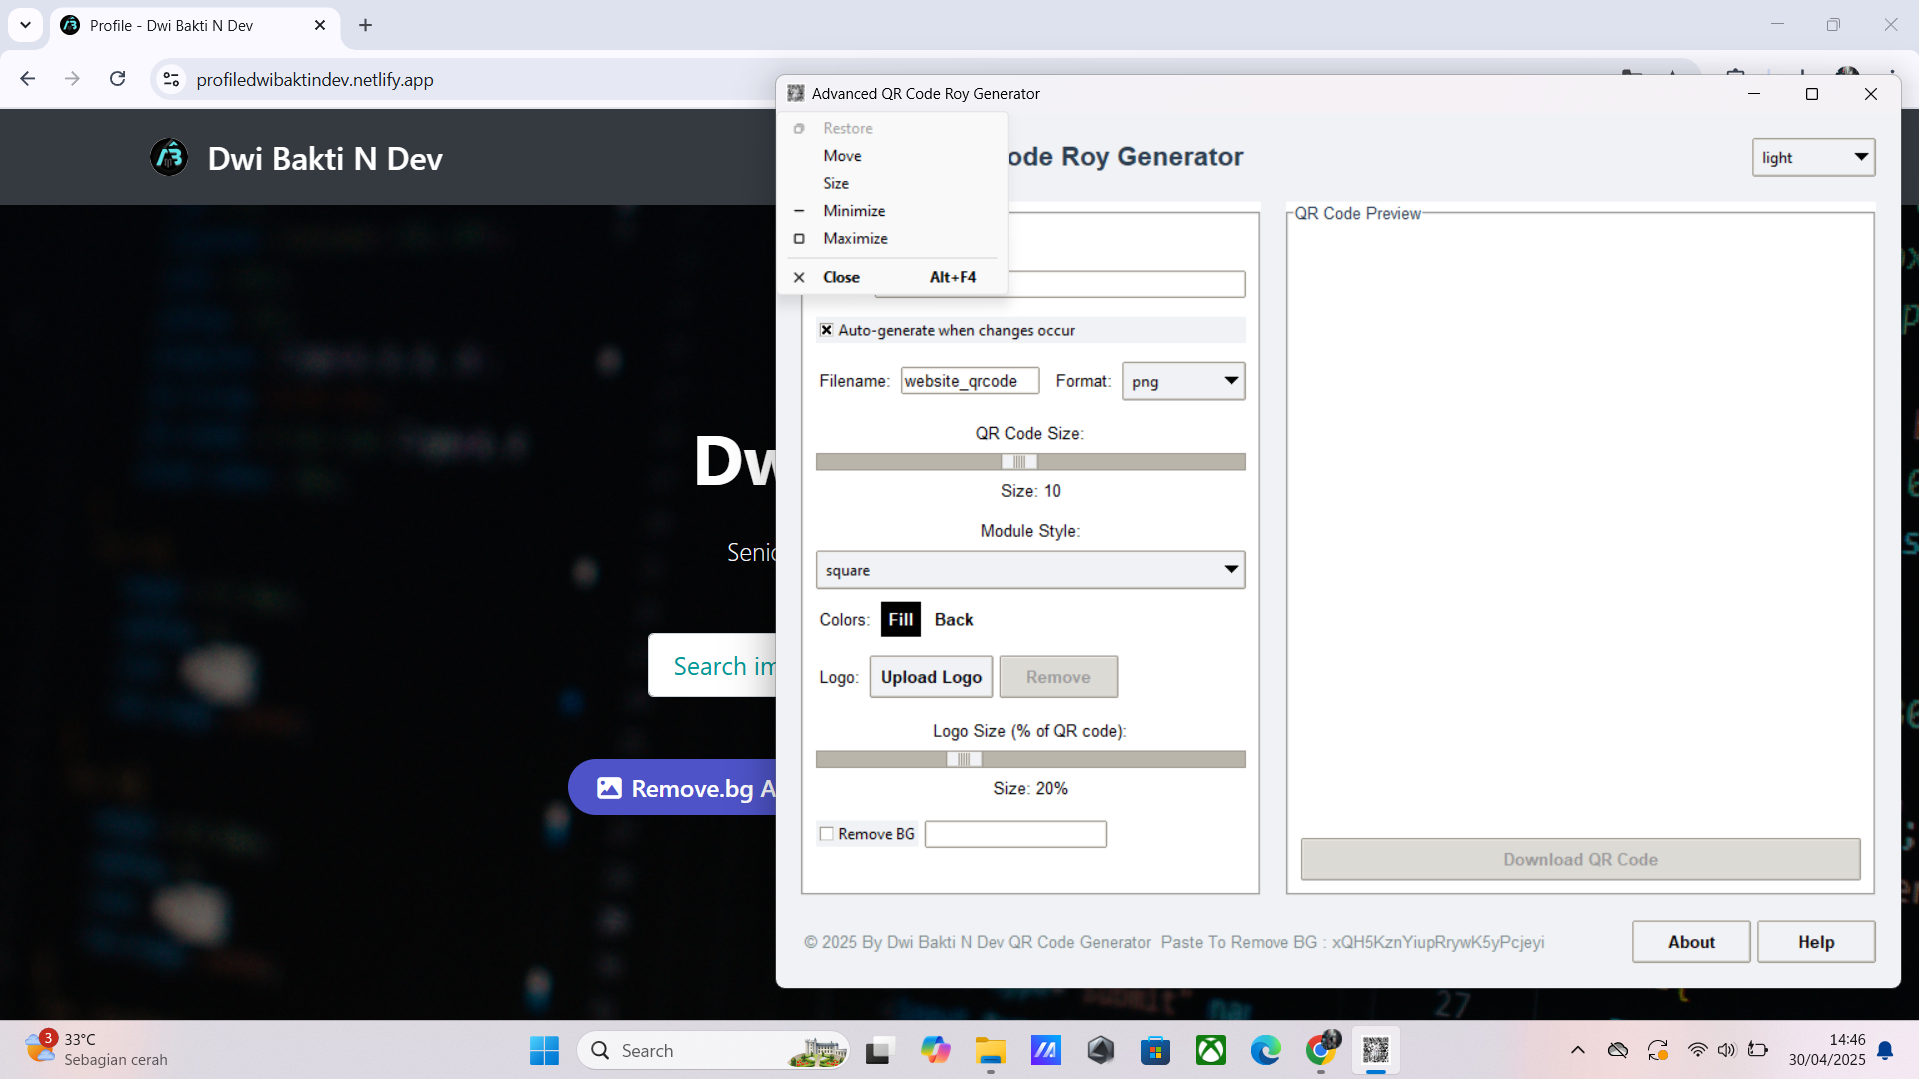Screen dimensions: 1919x1079
Task: Launch Microsoft Edge from the taskbar
Action: (1266, 1050)
